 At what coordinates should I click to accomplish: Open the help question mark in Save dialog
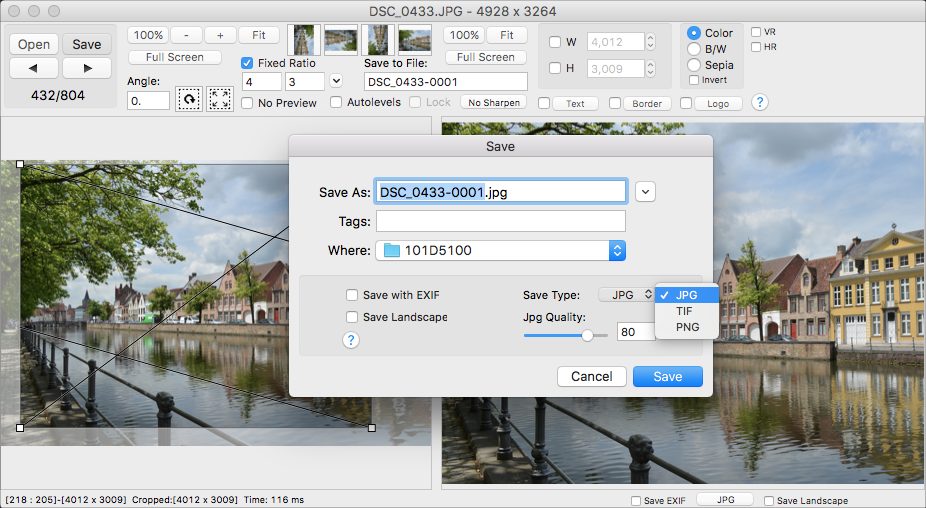351,340
